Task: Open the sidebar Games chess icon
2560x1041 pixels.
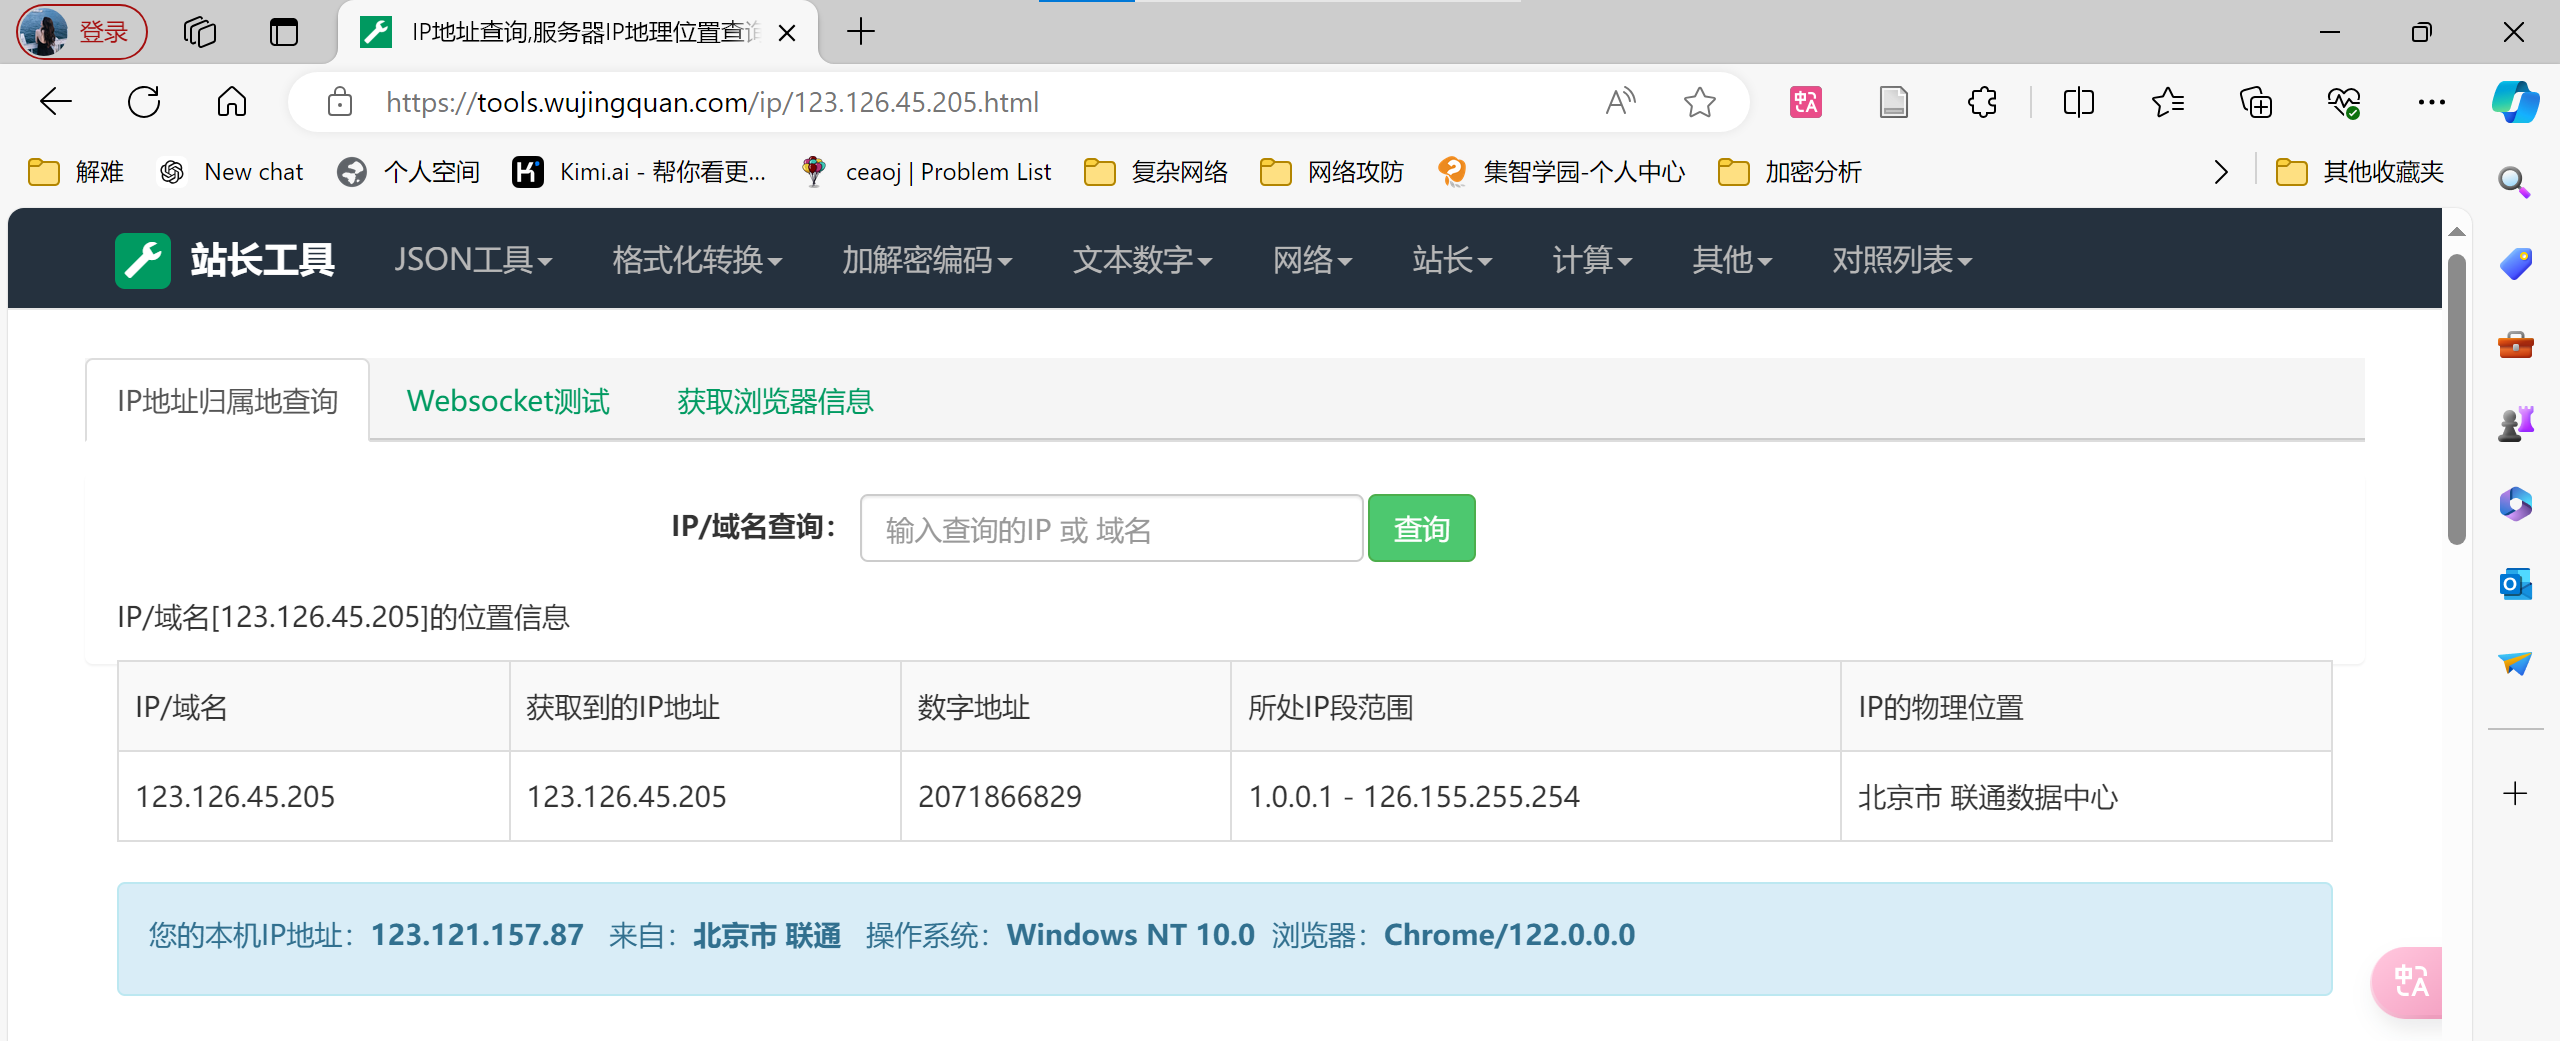Action: (2515, 424)
